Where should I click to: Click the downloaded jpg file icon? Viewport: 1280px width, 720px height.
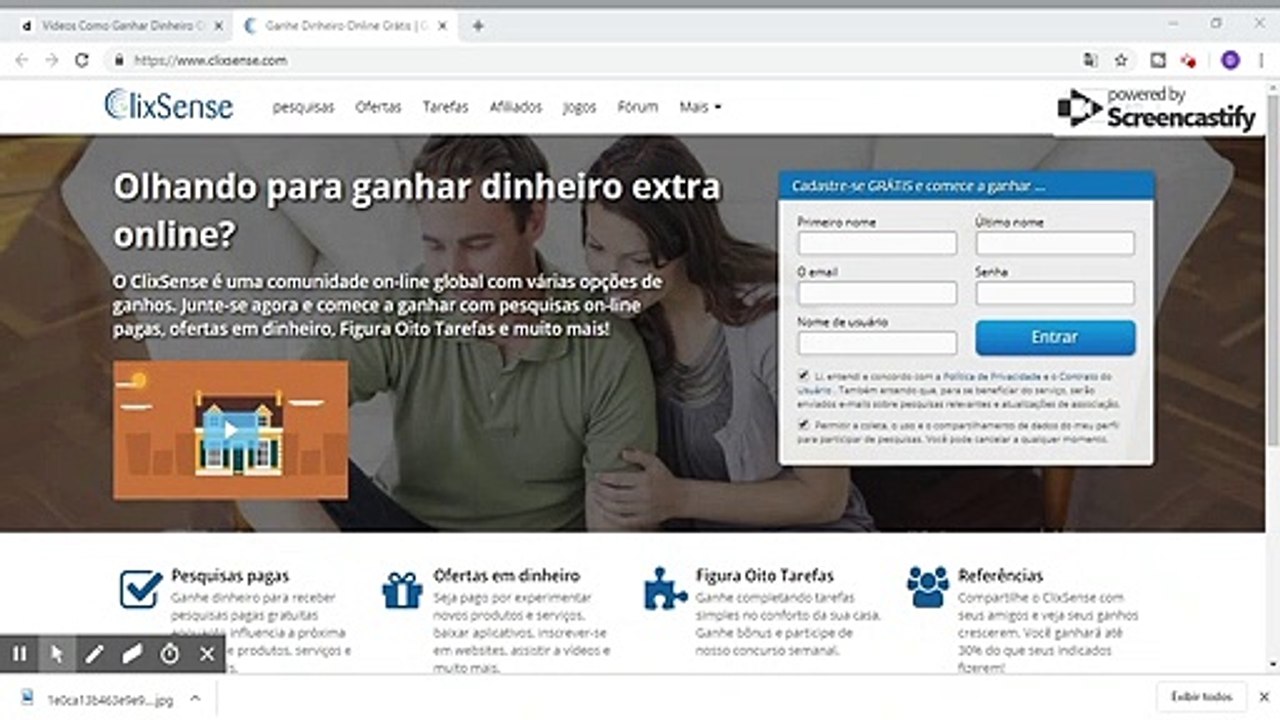(28, 698)
